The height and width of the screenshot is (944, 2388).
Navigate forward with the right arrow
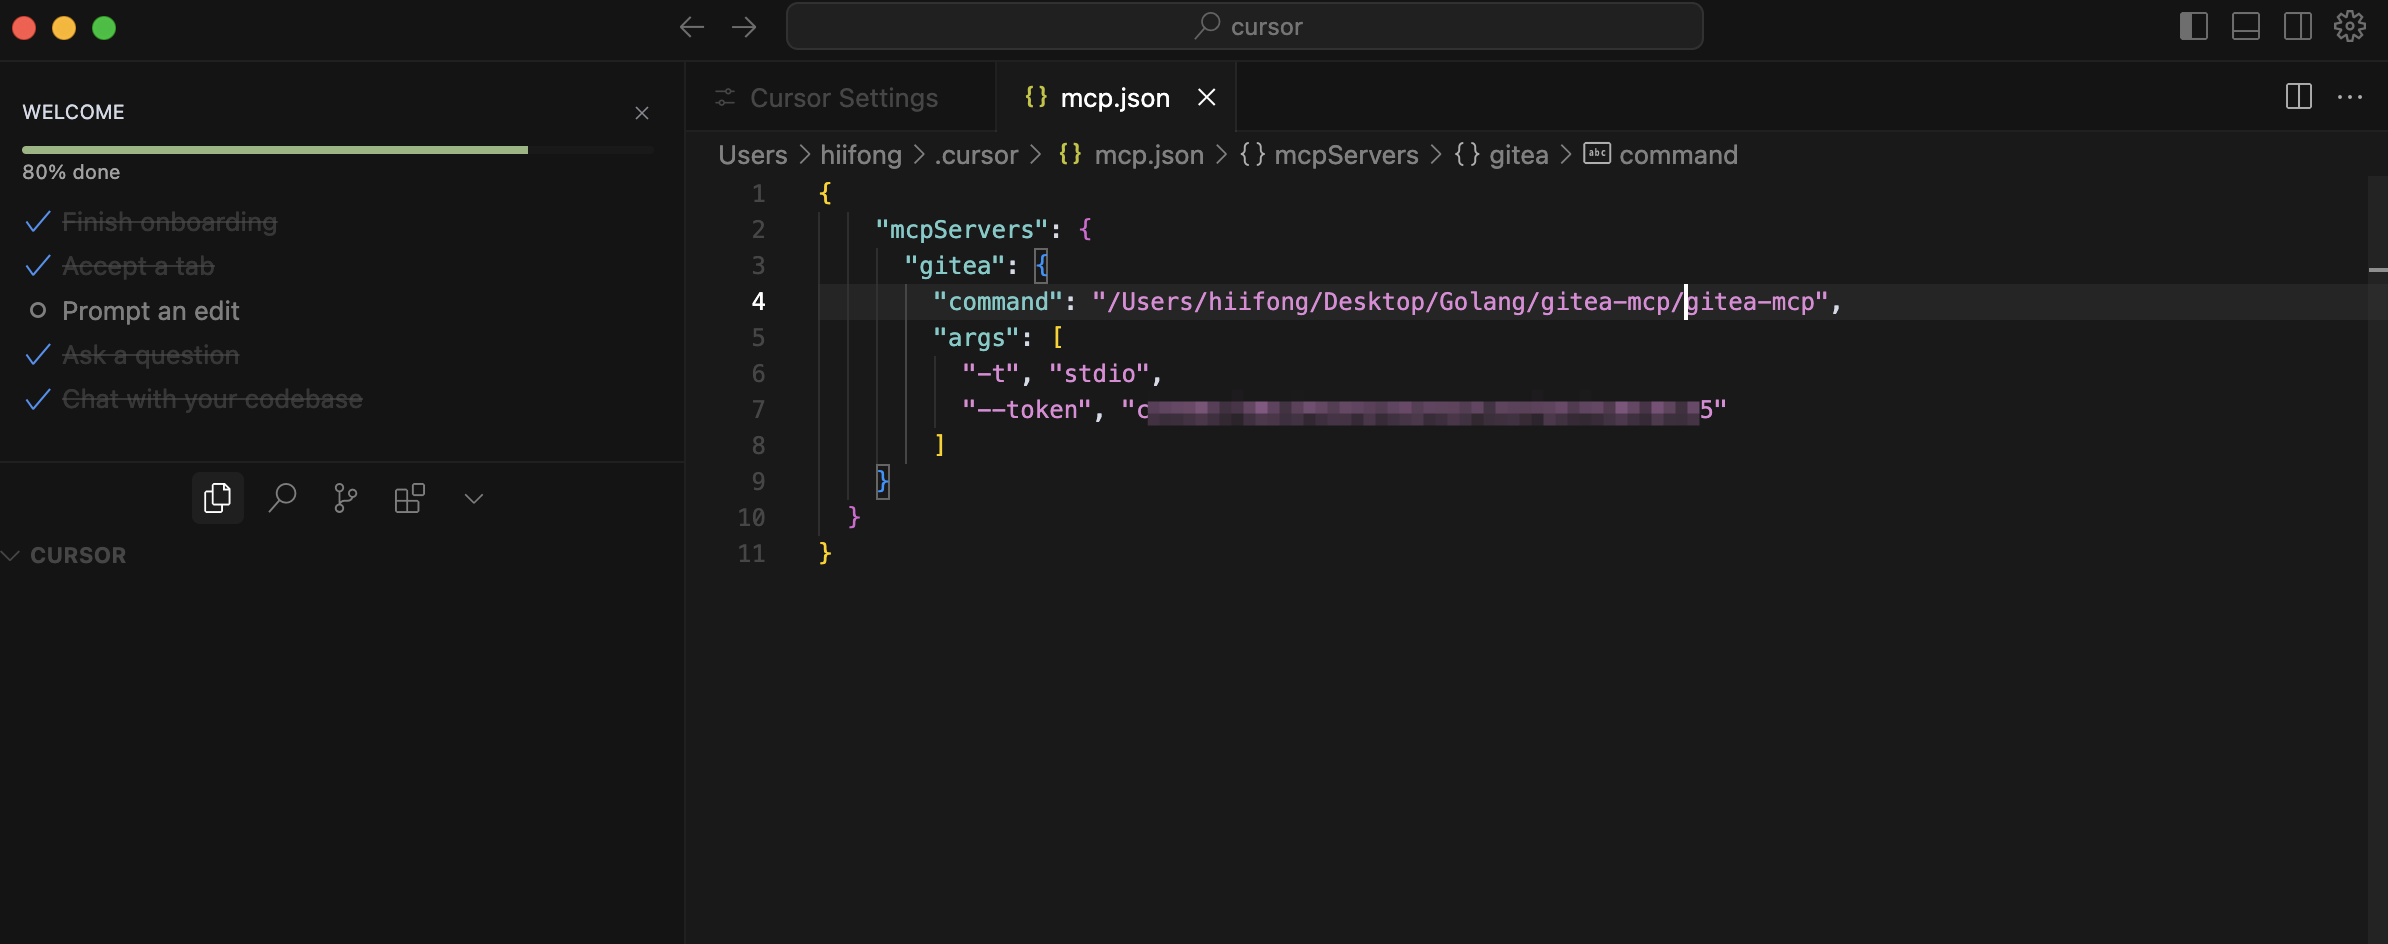[x=744, y=27]
